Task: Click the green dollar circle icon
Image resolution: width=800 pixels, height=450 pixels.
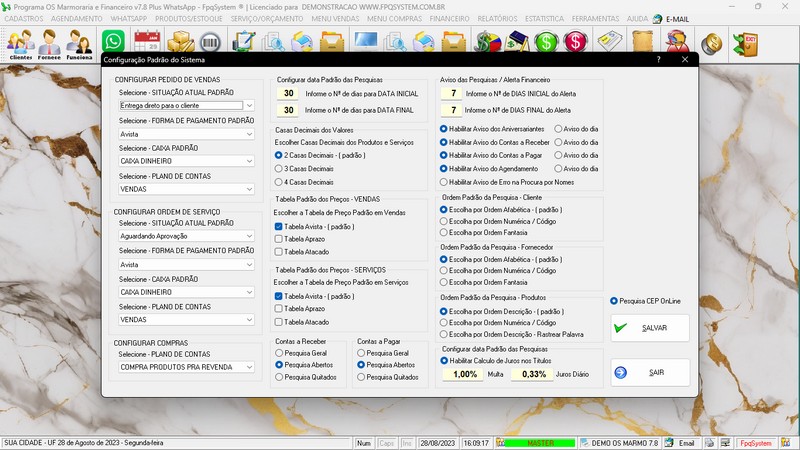Action: click(x=546, y=41)
